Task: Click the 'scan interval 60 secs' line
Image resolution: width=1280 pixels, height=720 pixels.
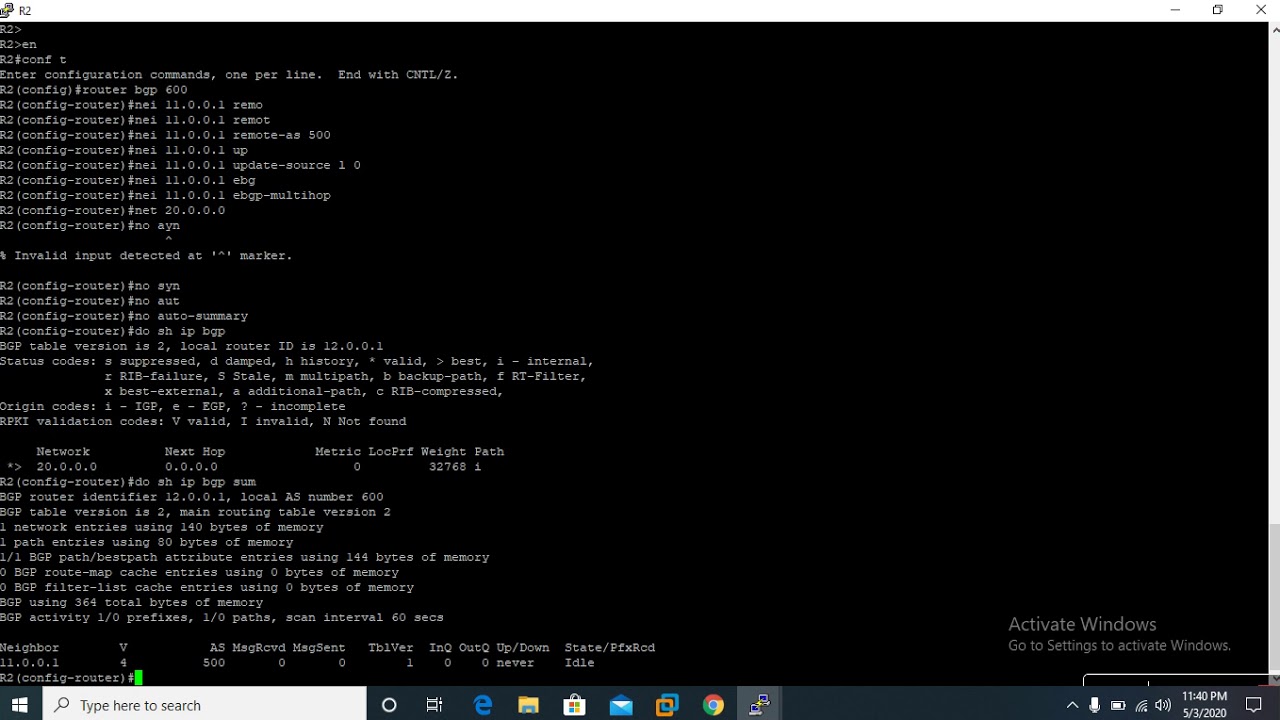Action: 222,618
